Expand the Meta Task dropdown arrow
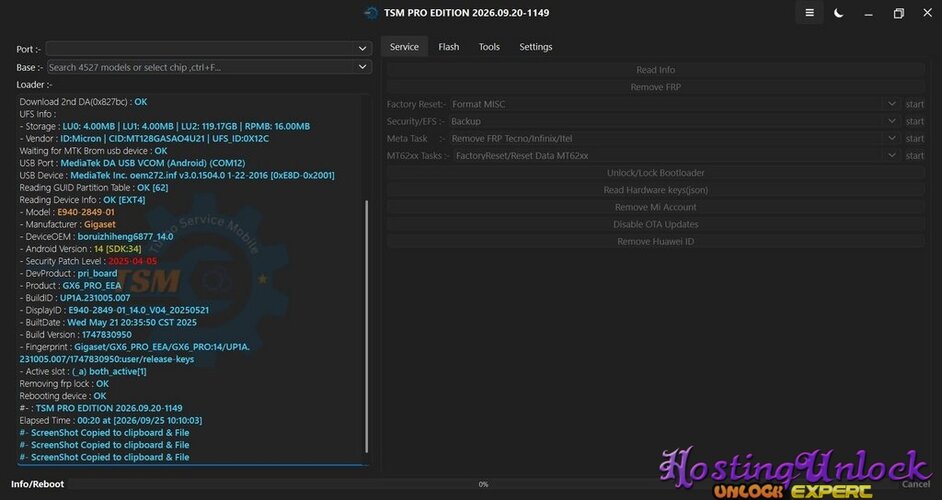 (892, 138)
